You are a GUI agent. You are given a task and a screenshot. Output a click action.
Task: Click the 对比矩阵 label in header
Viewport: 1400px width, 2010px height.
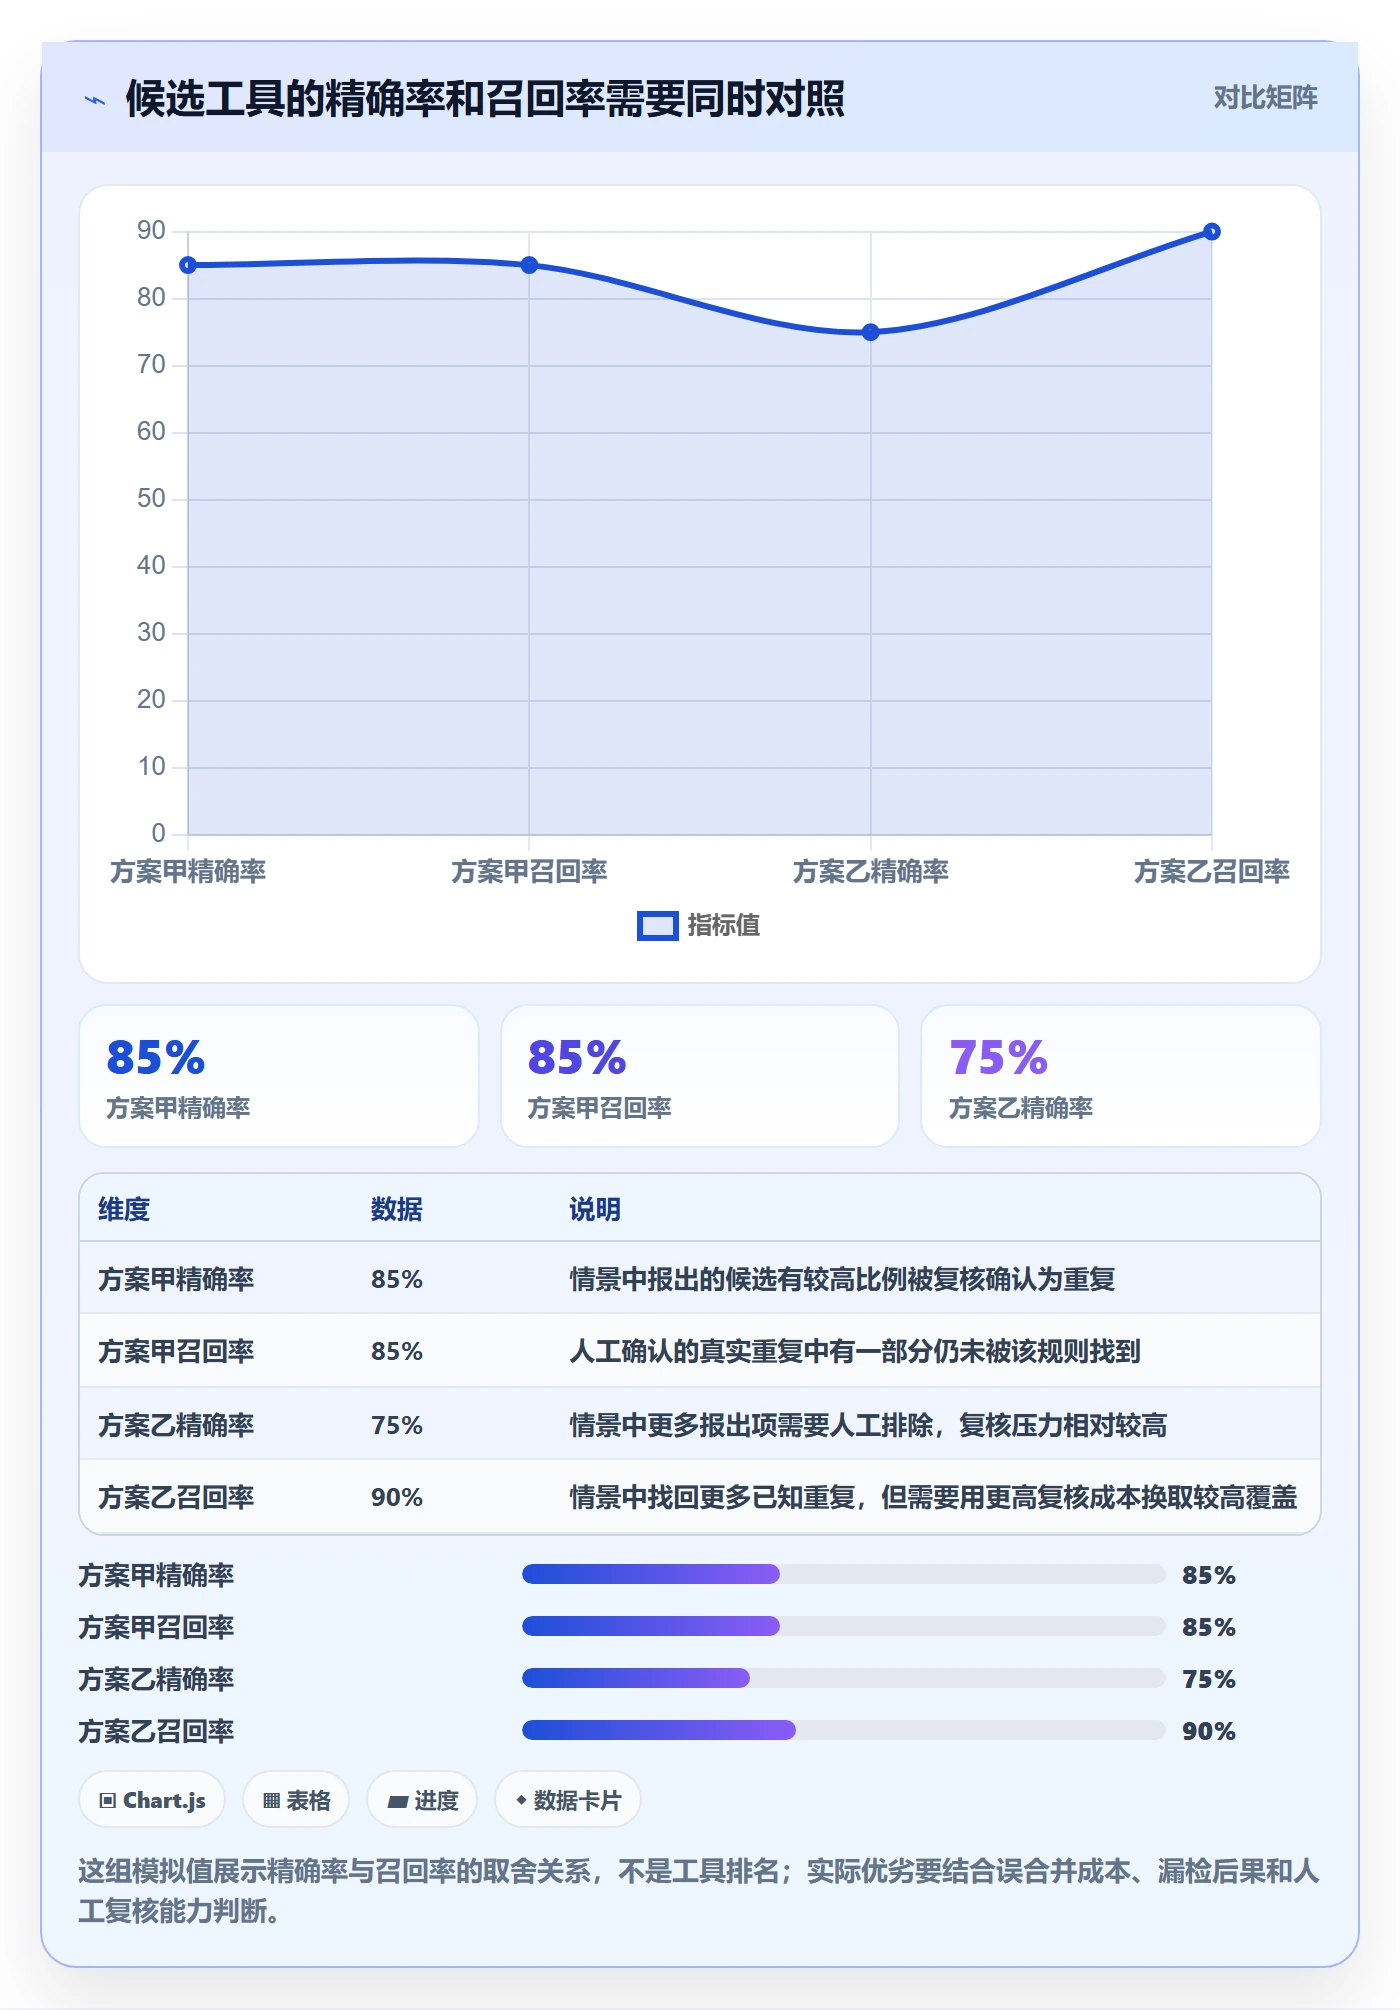coord(1265,98)
